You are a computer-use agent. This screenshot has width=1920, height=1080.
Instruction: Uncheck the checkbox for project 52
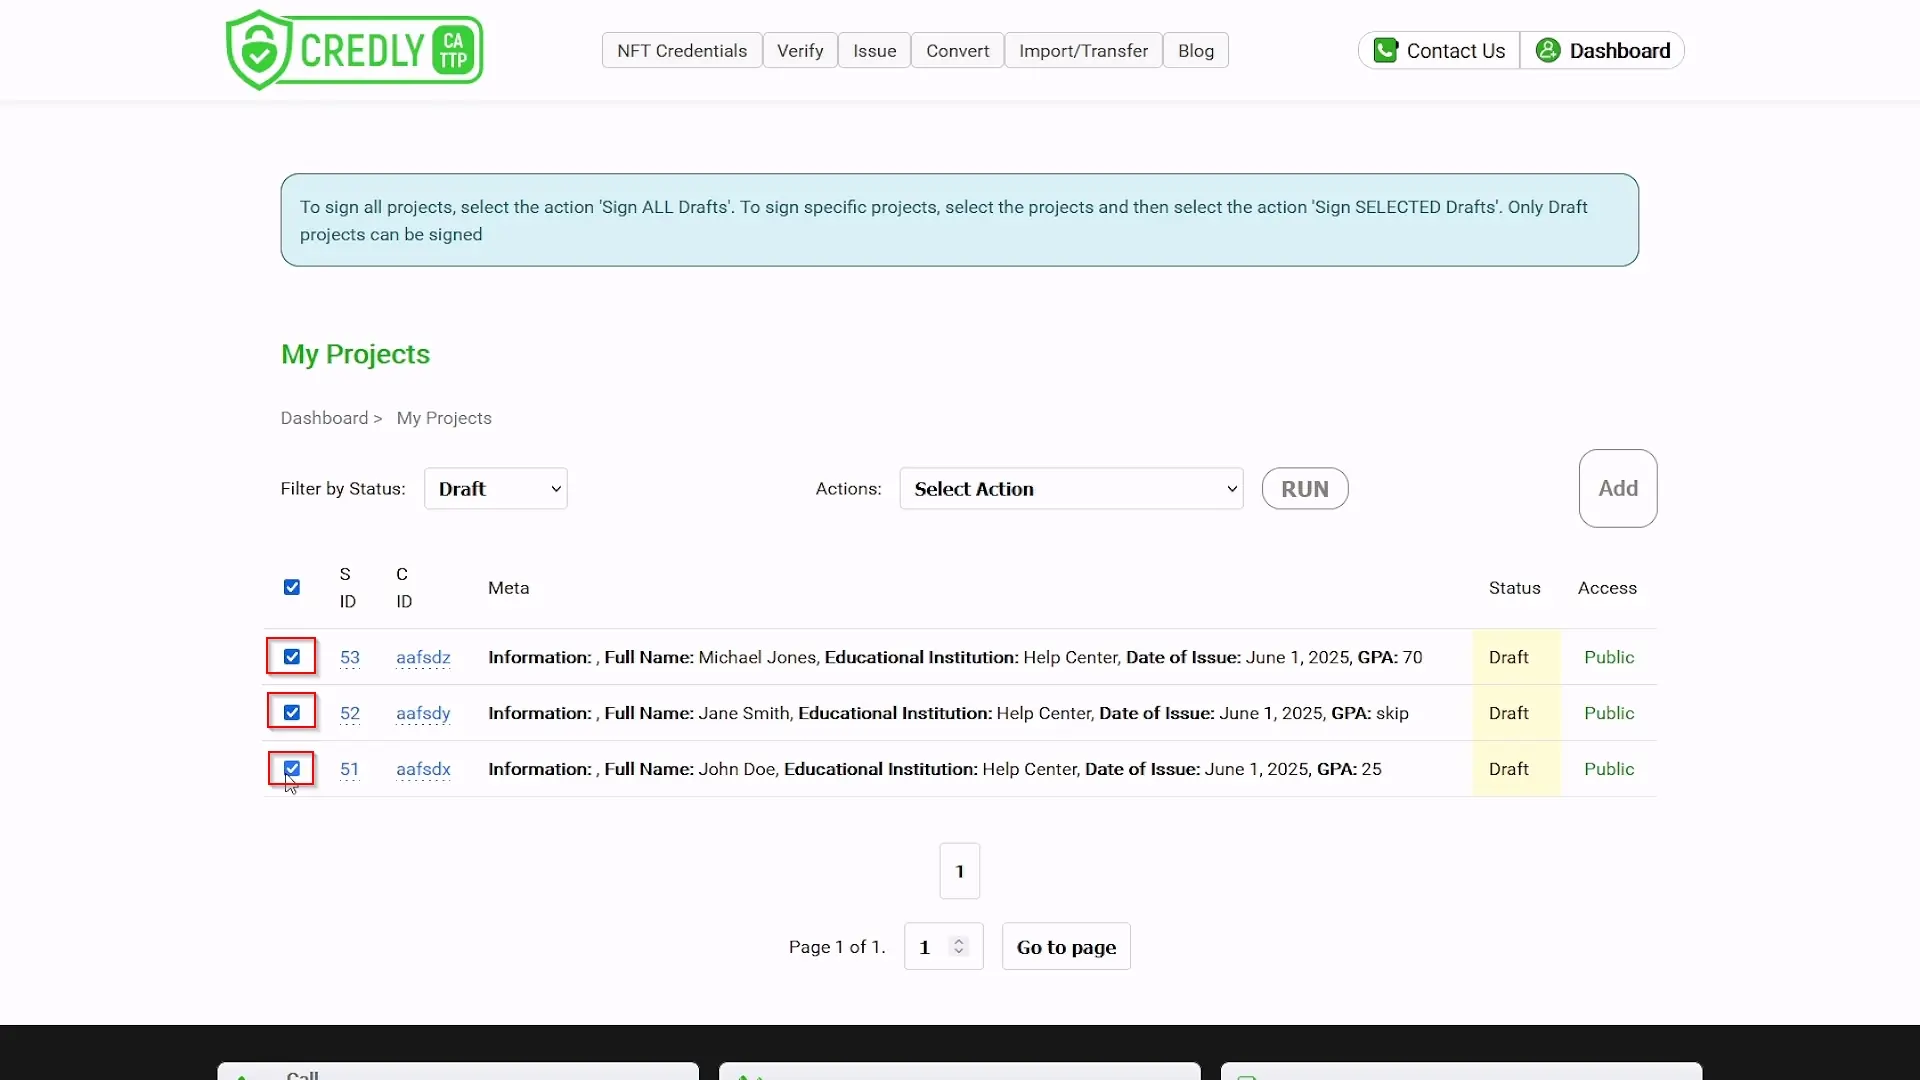[x=292, y=713]
